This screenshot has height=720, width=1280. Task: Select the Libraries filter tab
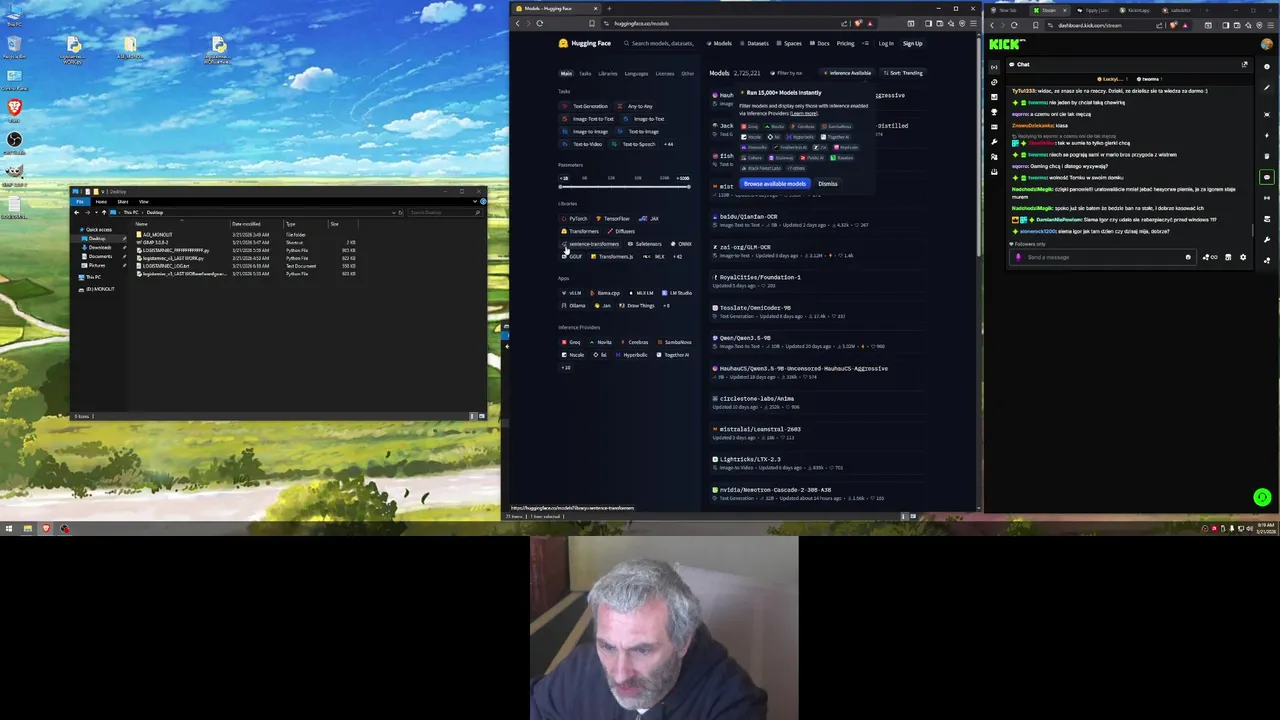[608, 73]
